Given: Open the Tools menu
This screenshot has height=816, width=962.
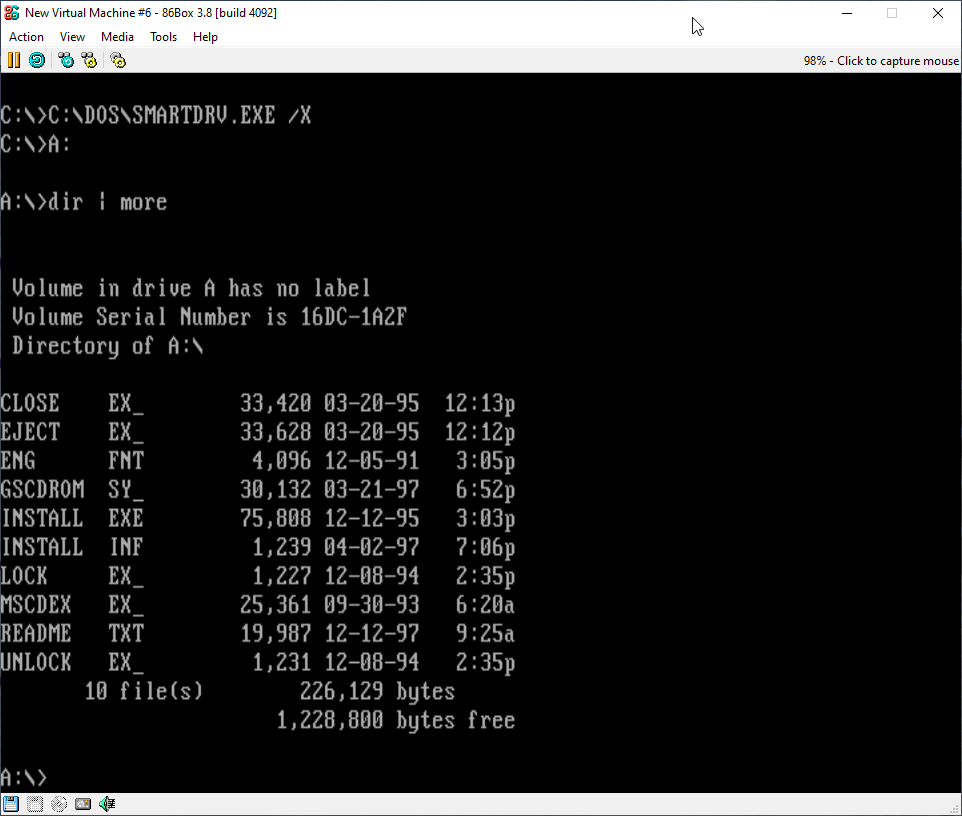Looking at the screenshot, I should (x=163, y=37).
